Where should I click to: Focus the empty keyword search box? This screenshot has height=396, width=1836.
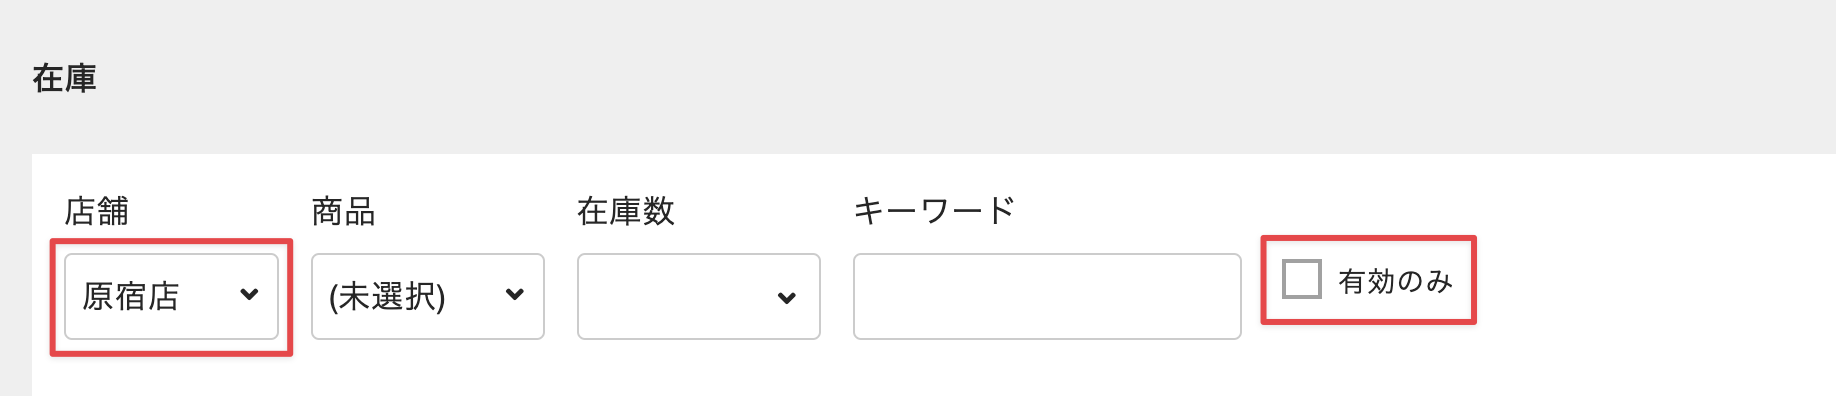click(1047, 296)
